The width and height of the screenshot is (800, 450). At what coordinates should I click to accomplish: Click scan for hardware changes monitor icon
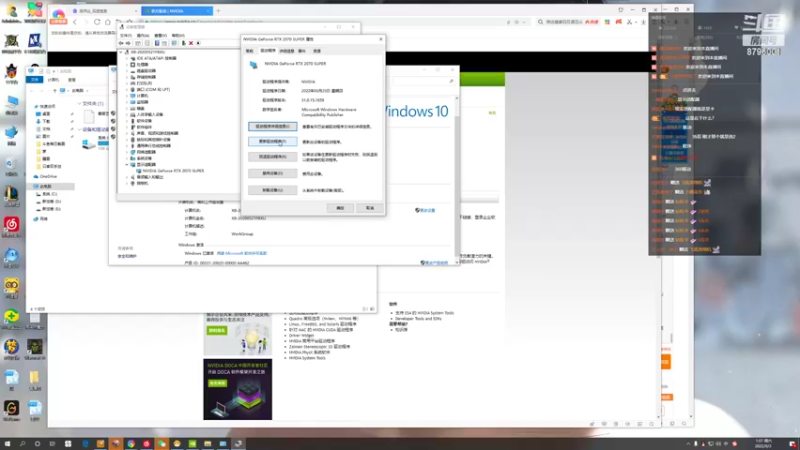[174, 43]
